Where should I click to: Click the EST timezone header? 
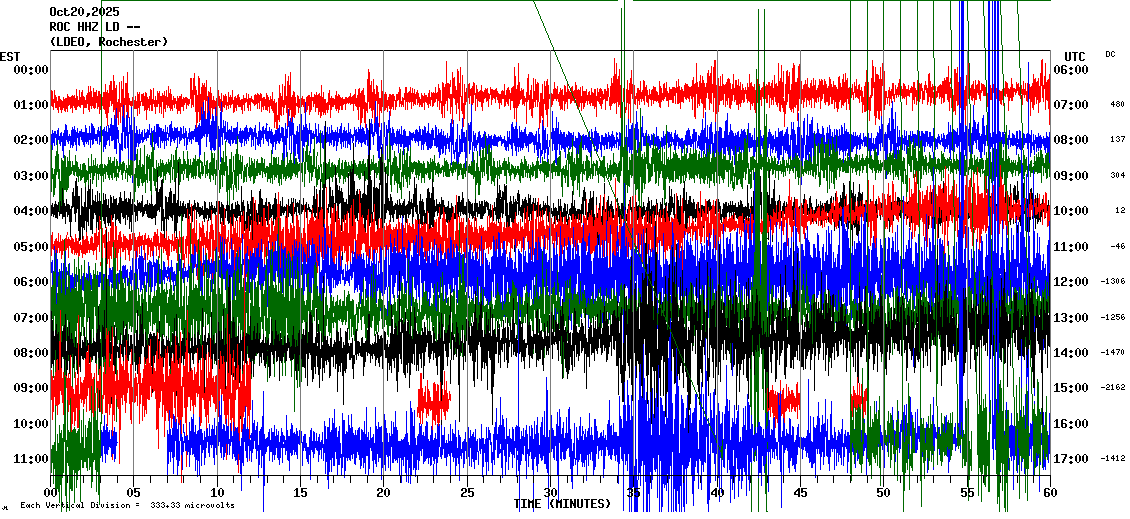(x=11, y=55)
